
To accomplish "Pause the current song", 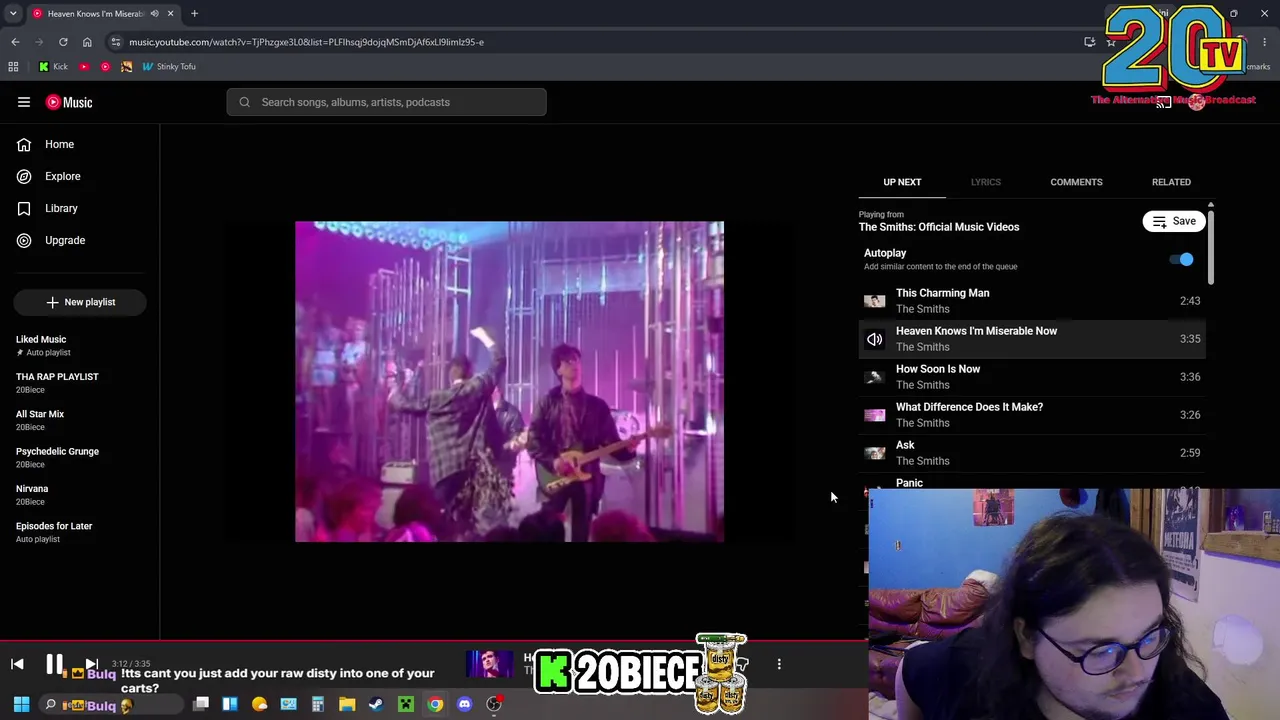I will pyautogui.click(x=55, y=664).
